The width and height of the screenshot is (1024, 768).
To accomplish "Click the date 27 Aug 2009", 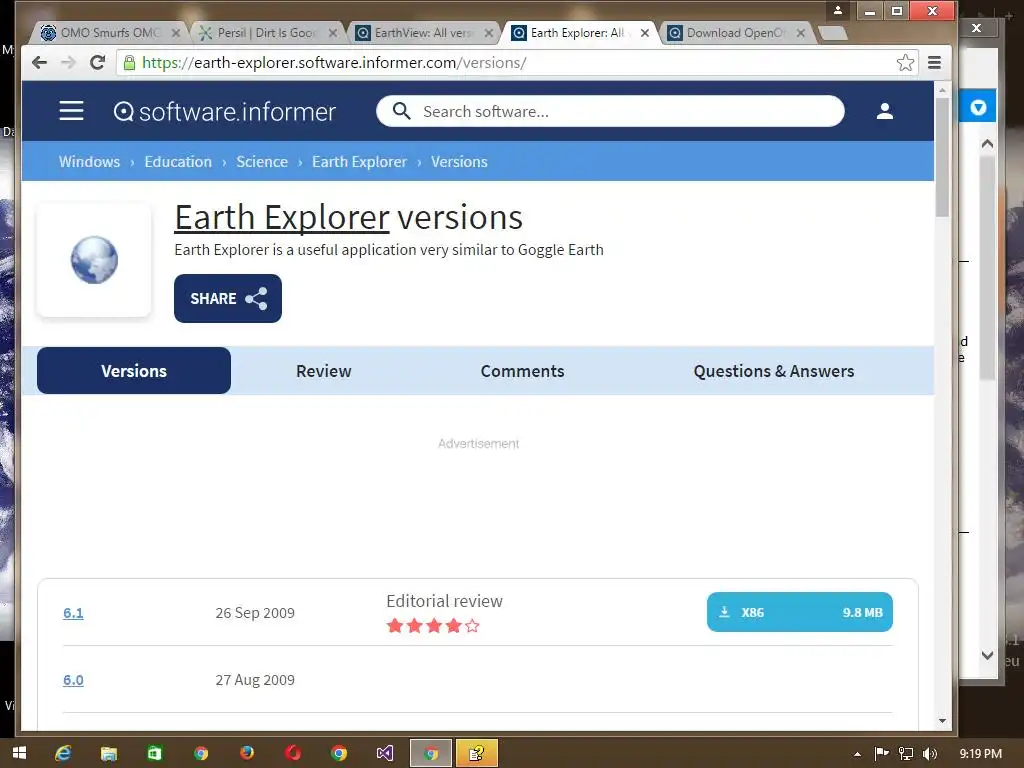I will click(x=255, y=680).
